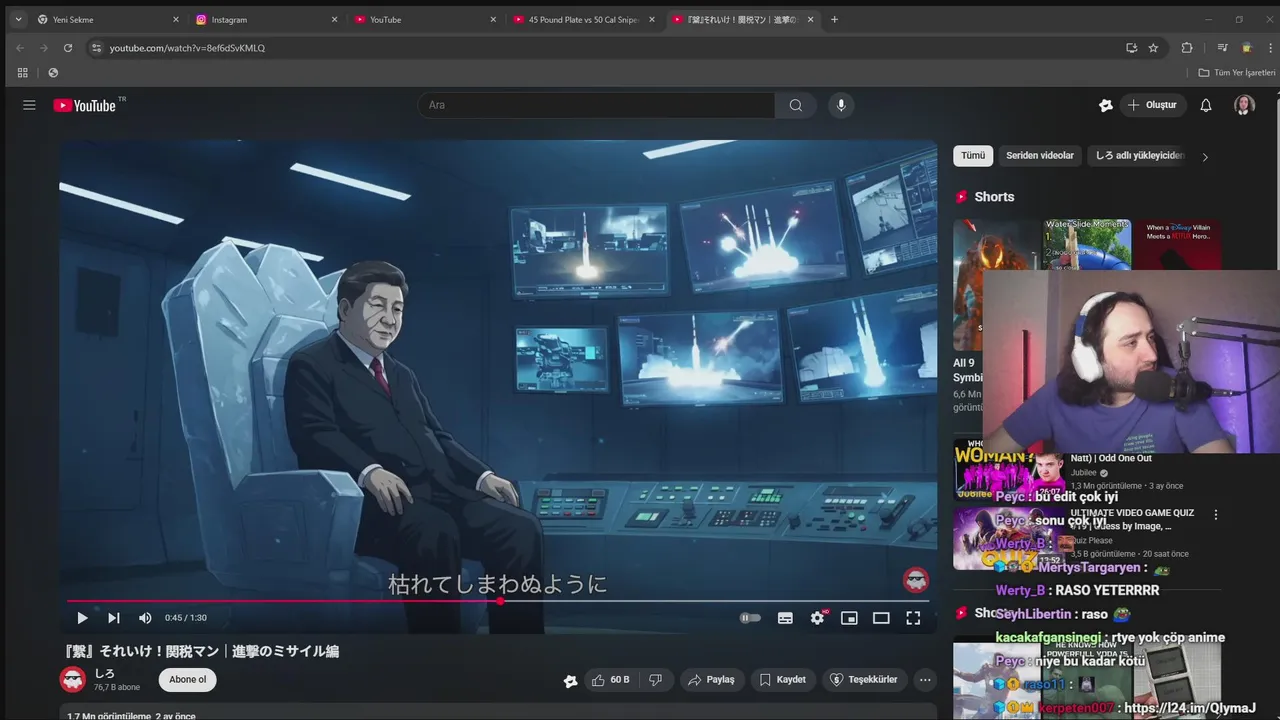Open site information icon in address bar

click(96, 48)
